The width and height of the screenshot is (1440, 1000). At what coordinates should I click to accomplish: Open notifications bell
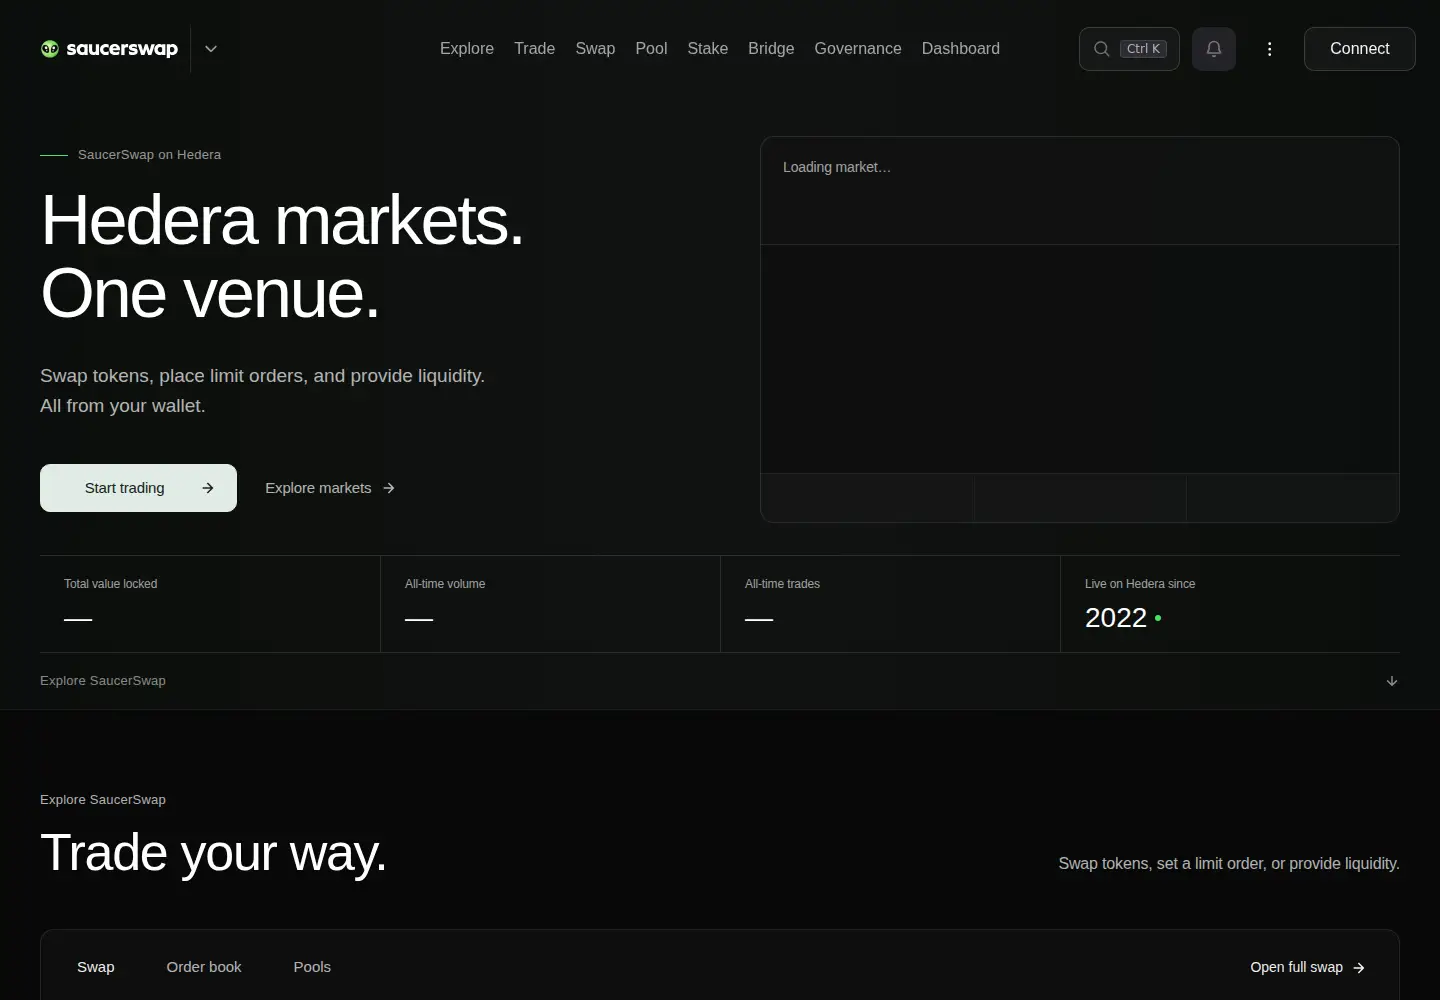[x=1214, y=49]
